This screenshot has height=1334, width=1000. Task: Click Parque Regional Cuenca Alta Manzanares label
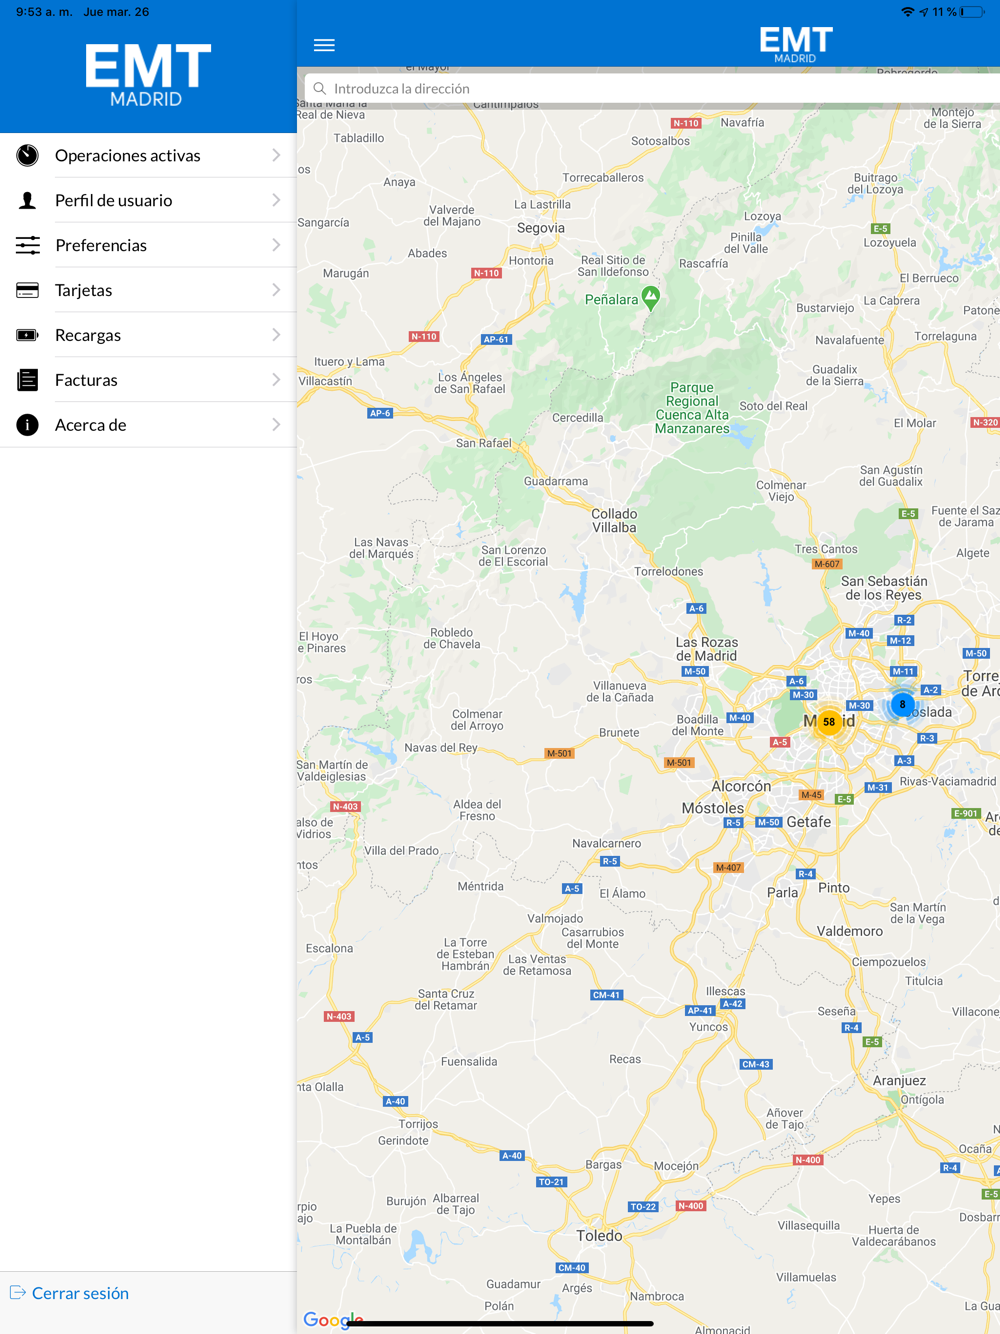coord(692,408)
